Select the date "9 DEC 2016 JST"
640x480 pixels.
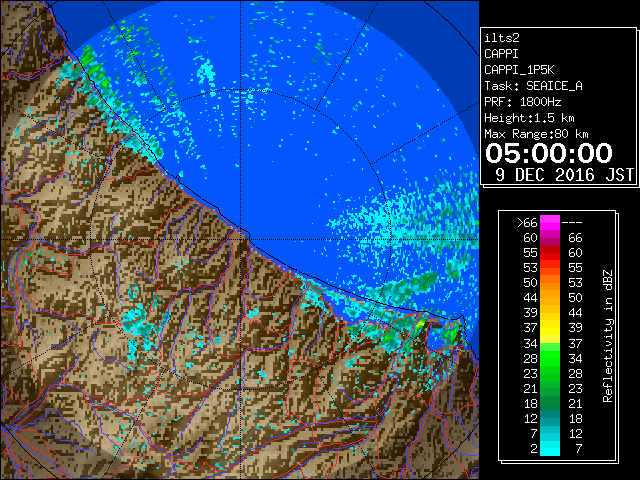click(564, 175)
